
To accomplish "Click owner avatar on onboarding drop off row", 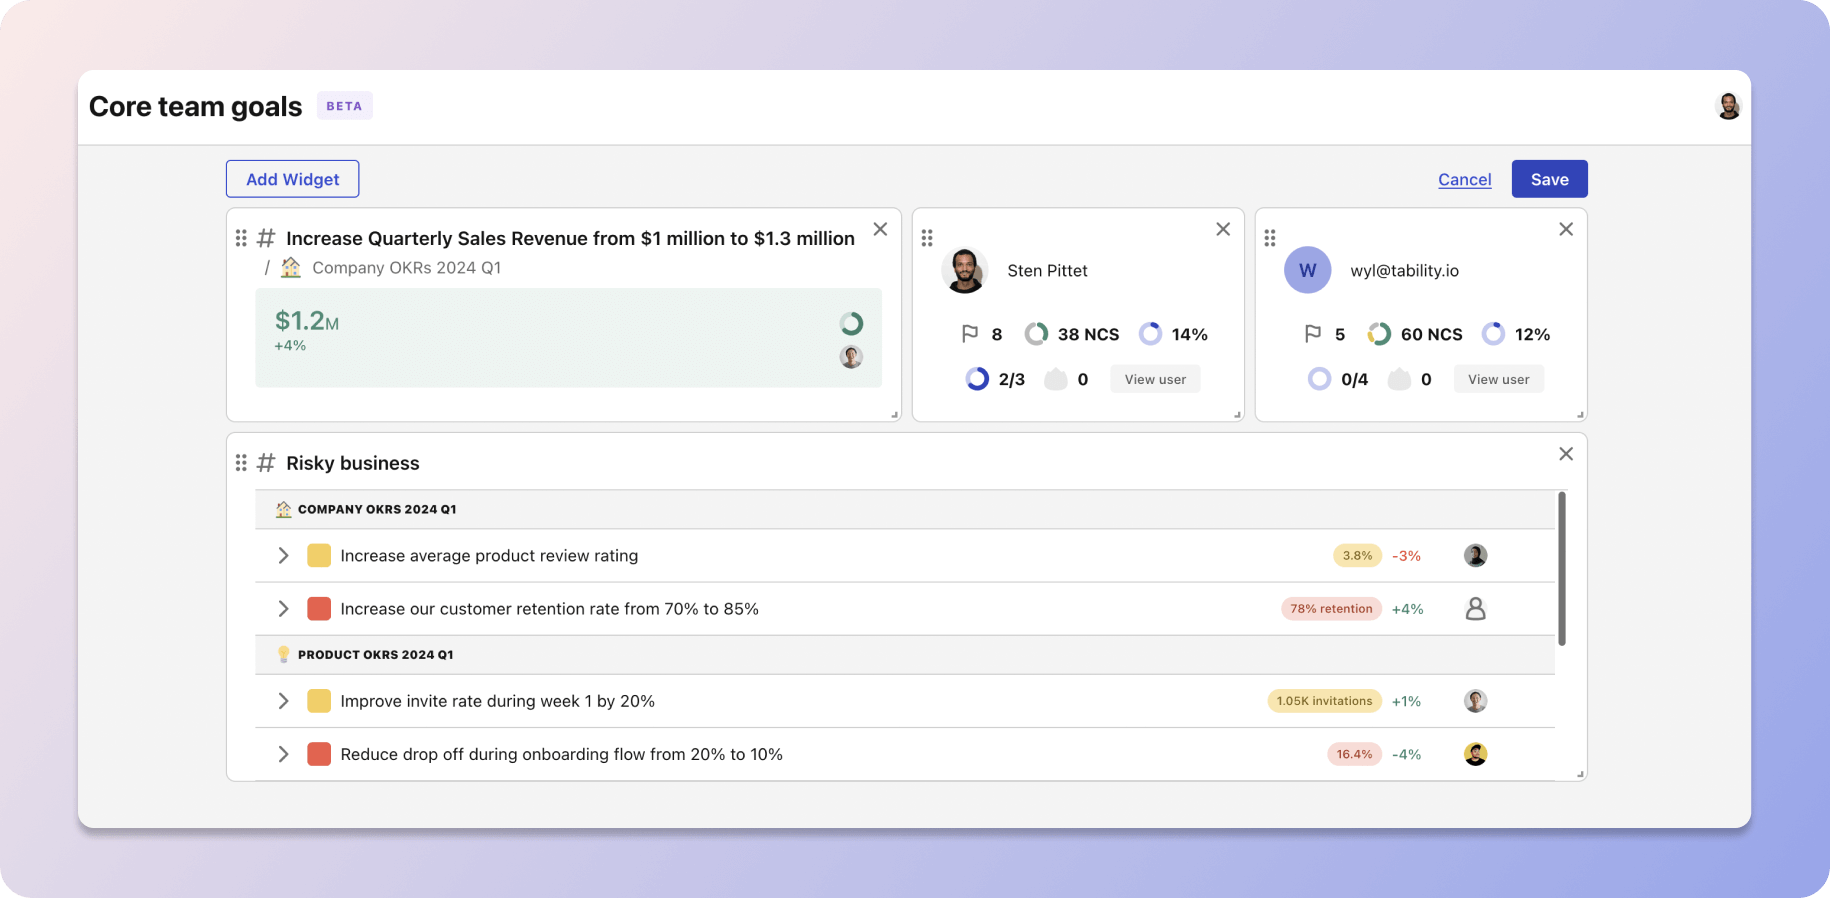I will 1475,754.
